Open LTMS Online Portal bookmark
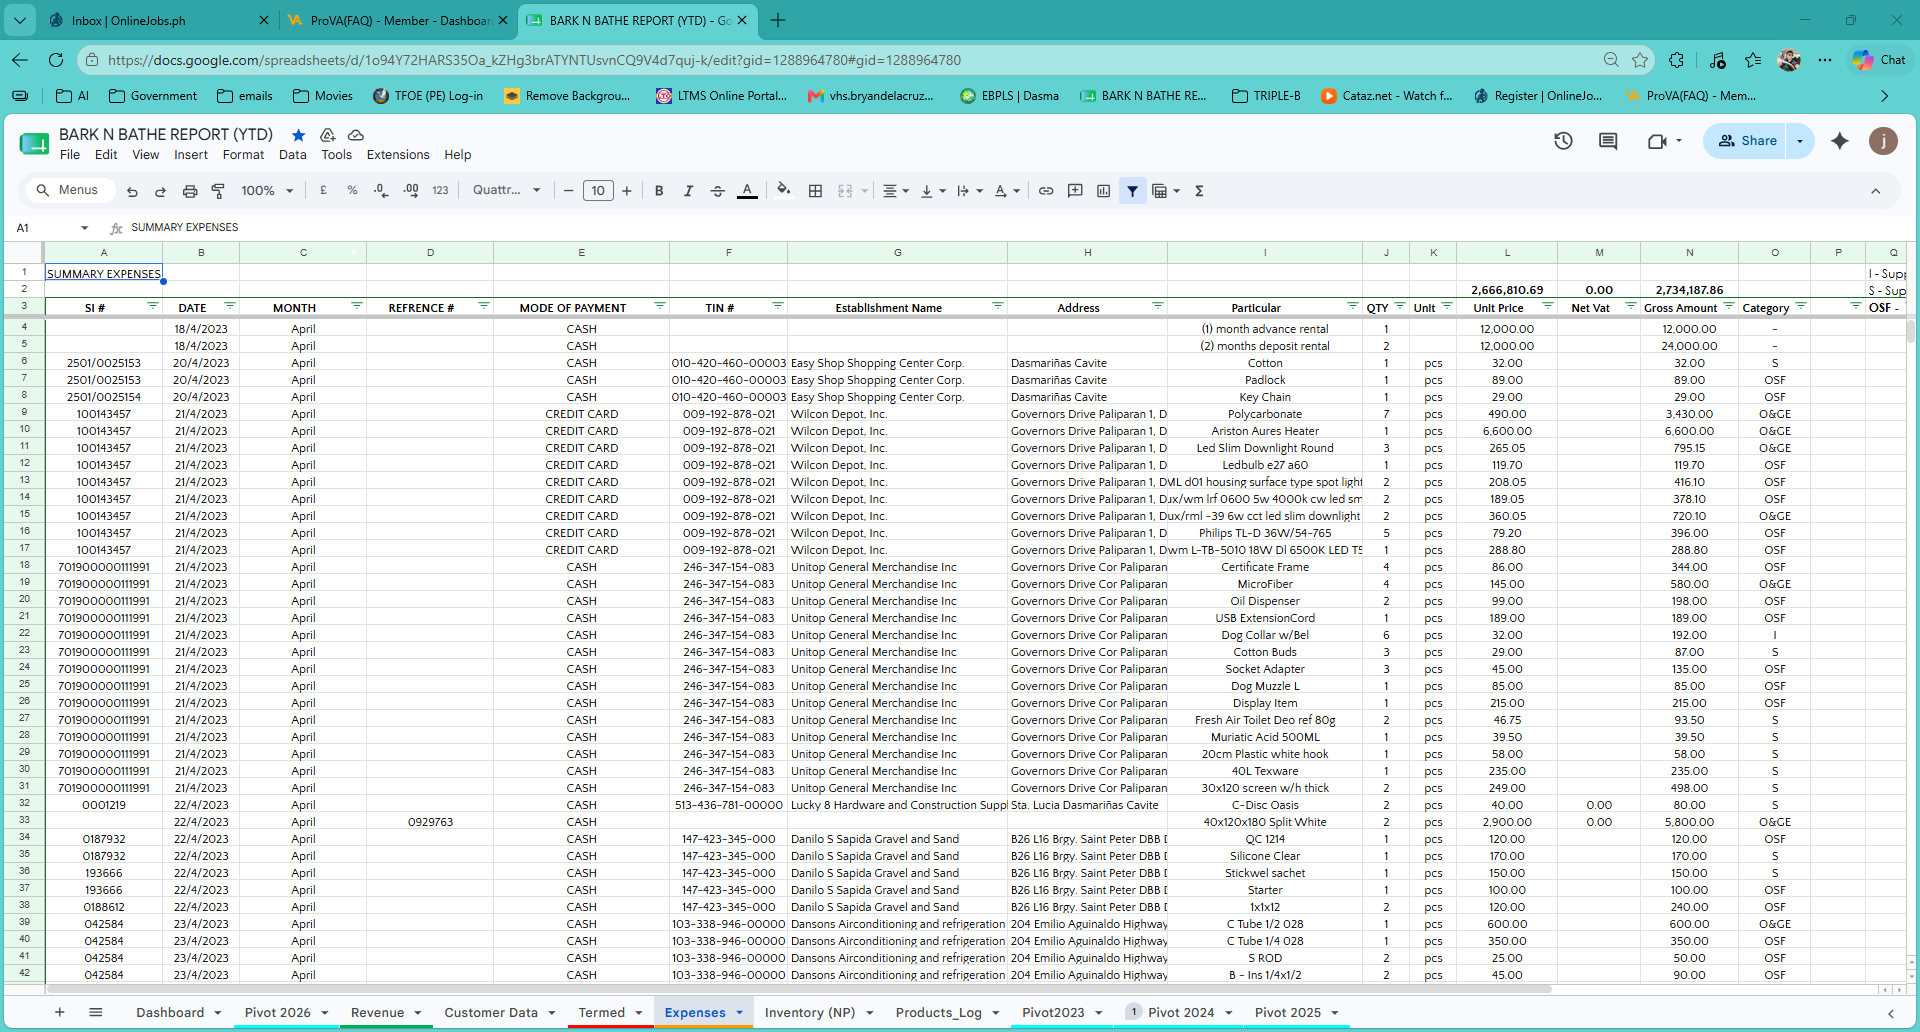 point(721,96)
